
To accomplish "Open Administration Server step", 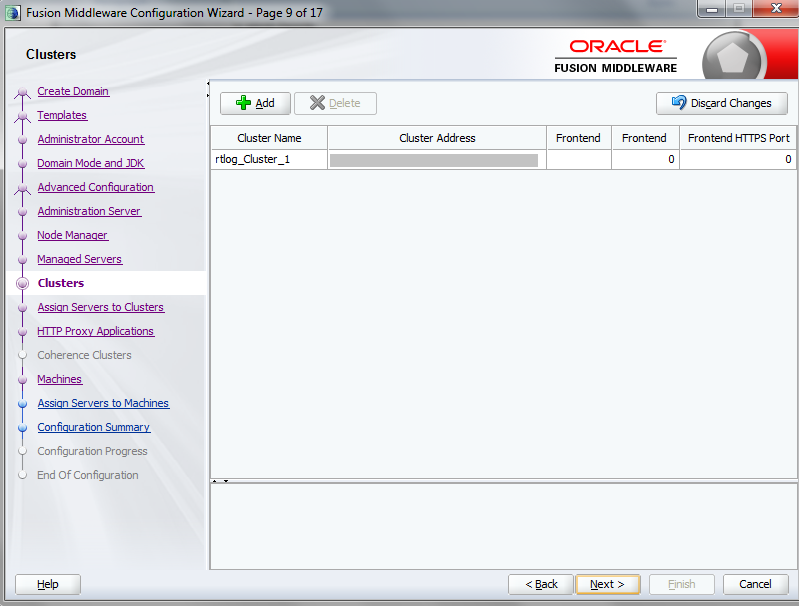I will click(x=89, y=211).
